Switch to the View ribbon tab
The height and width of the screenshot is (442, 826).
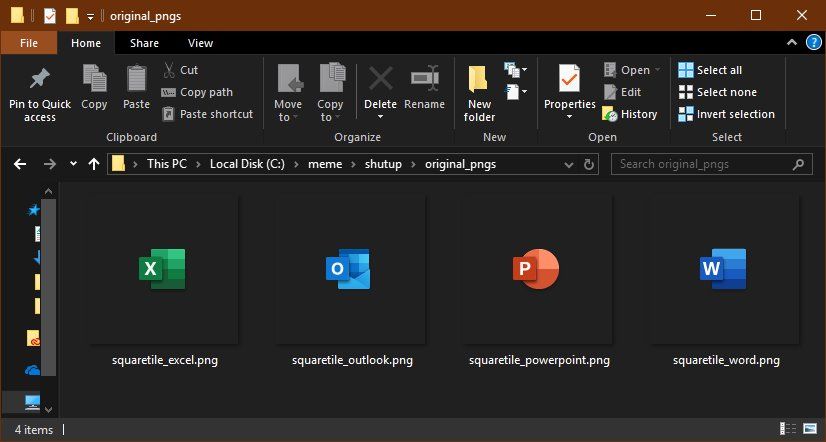click(x=200, y=43)
